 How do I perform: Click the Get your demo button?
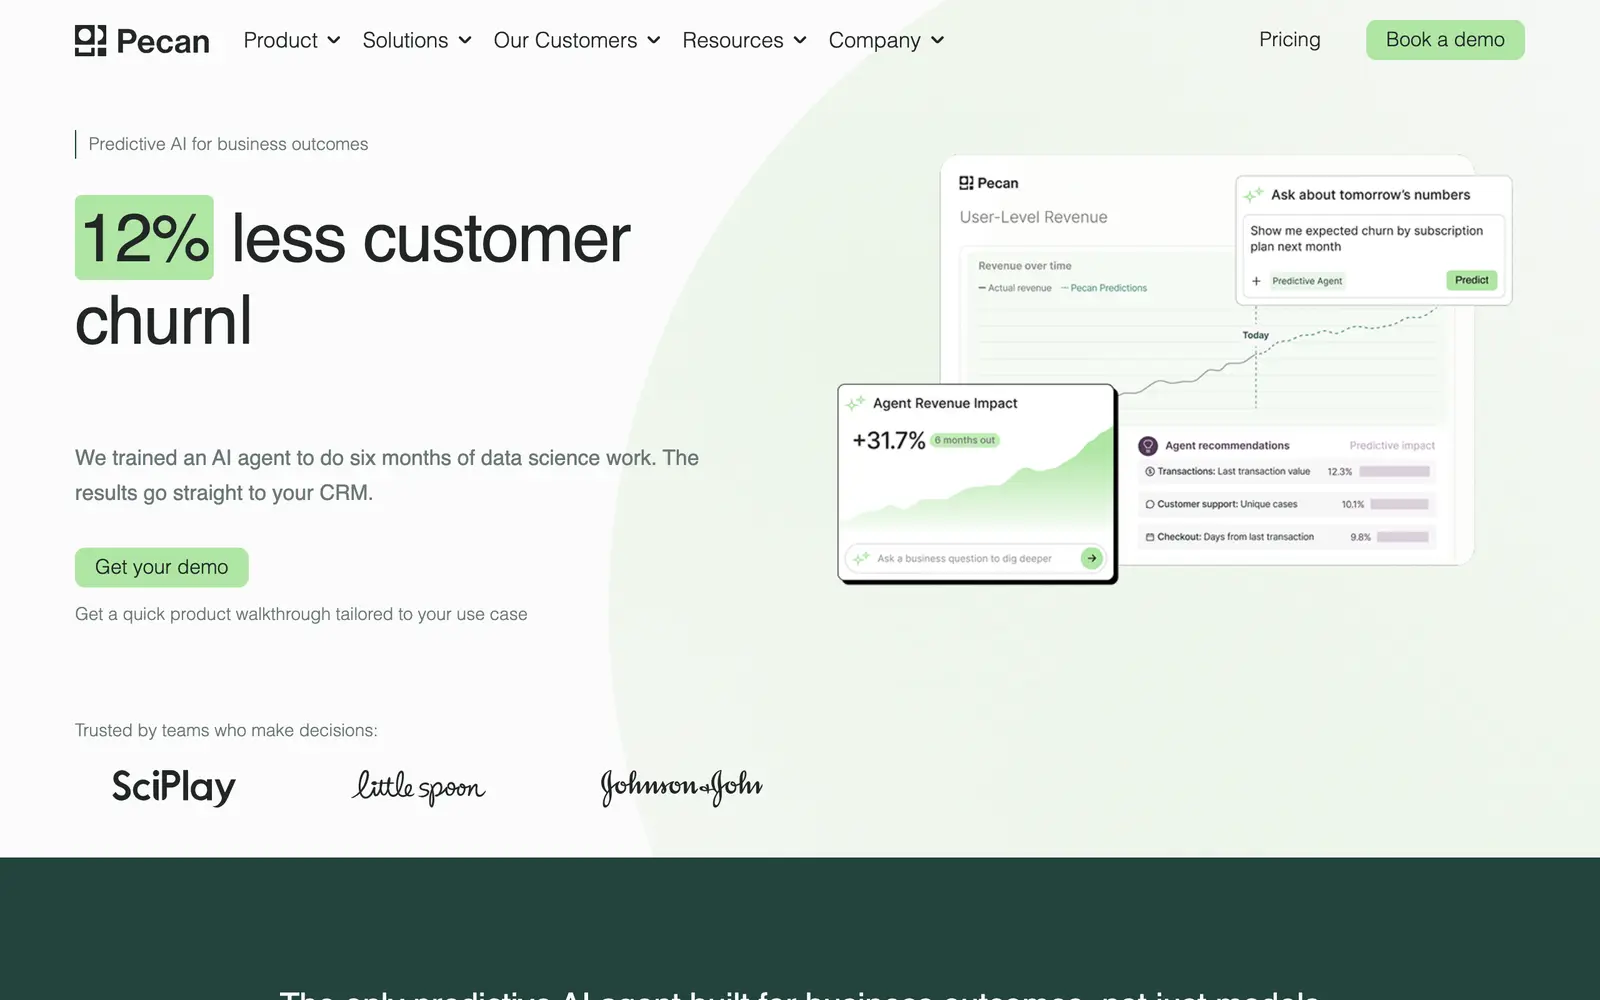[x=162, y=567]
